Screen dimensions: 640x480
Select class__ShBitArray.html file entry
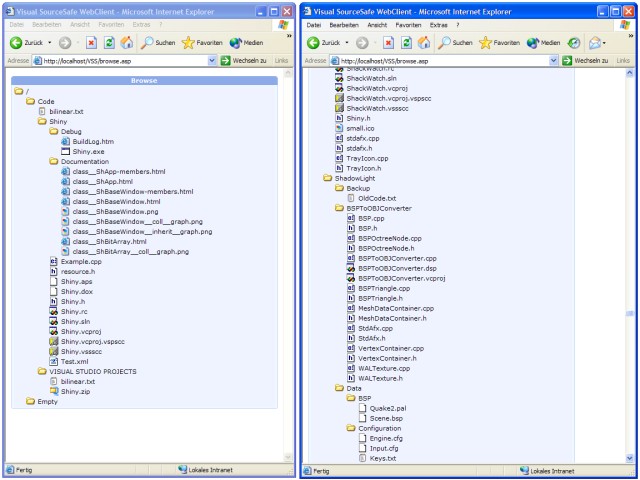point(109,242)
